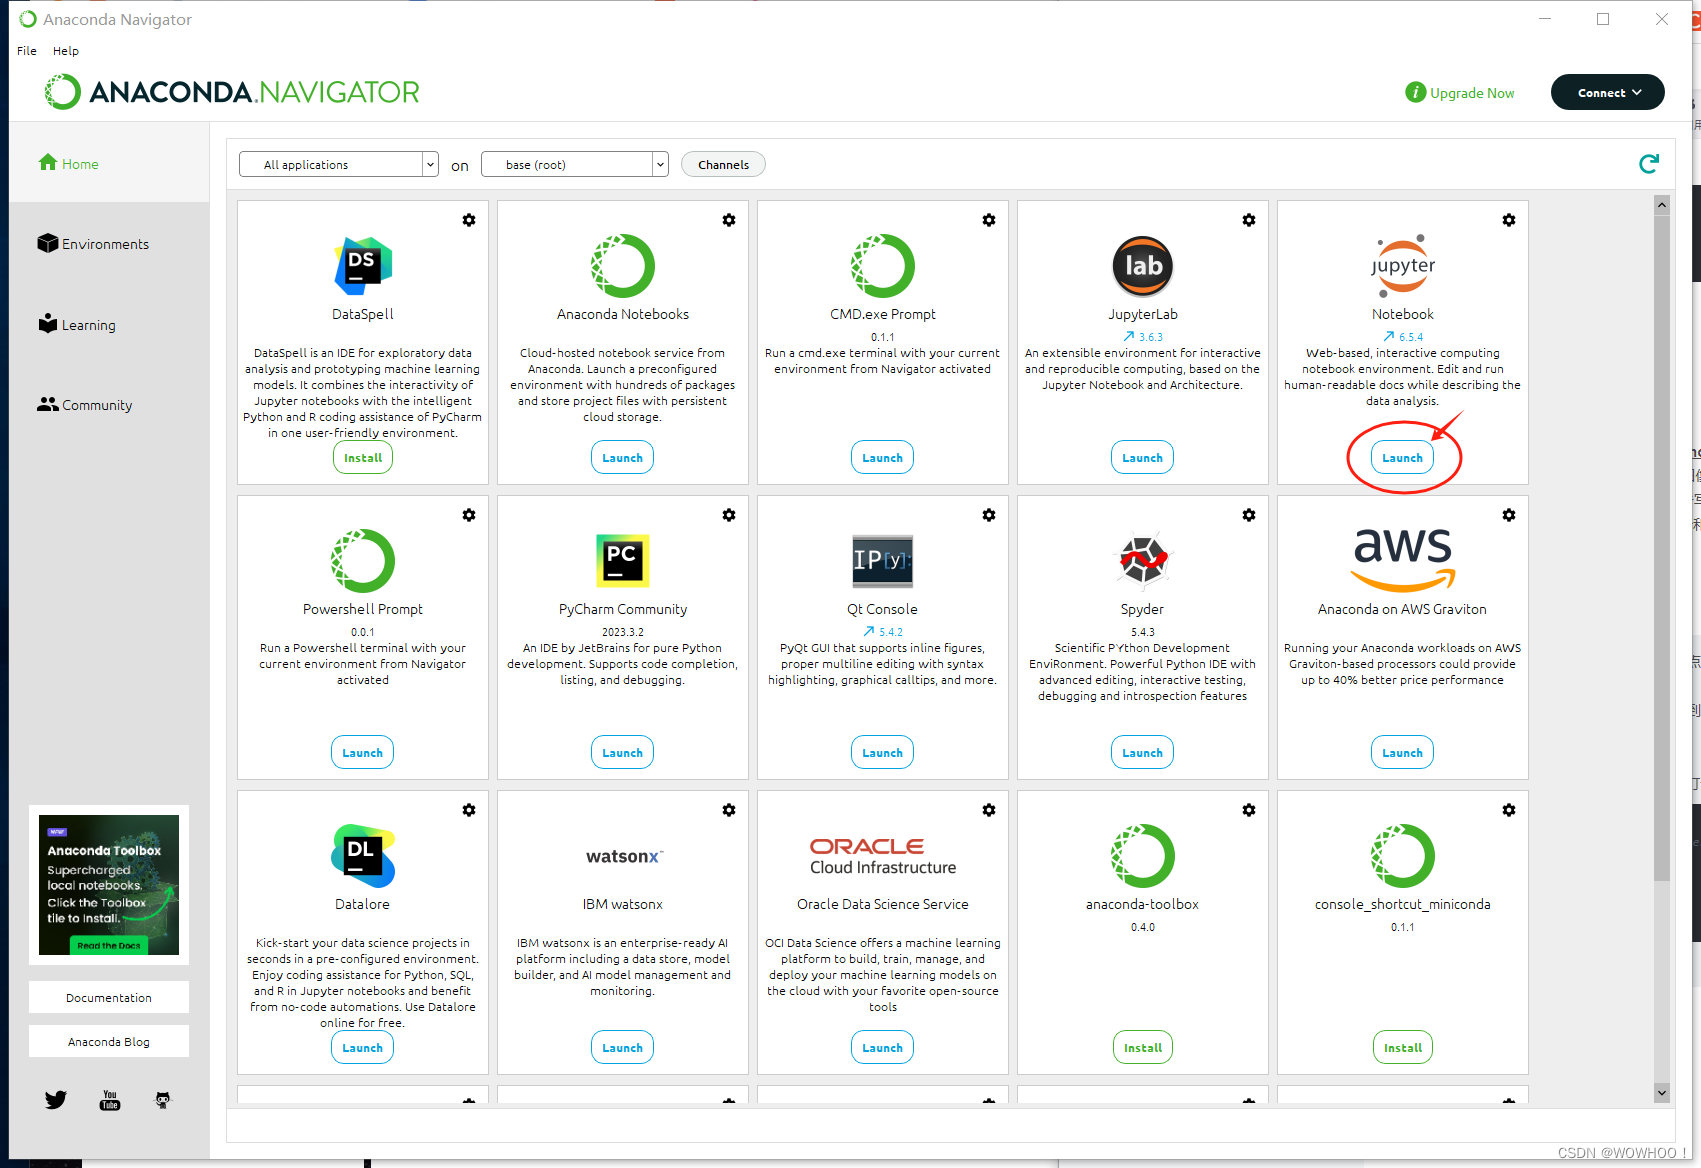Open the Anaconda Blog link
This screenshot has height=1168, width=1701.
point(109,1042)
